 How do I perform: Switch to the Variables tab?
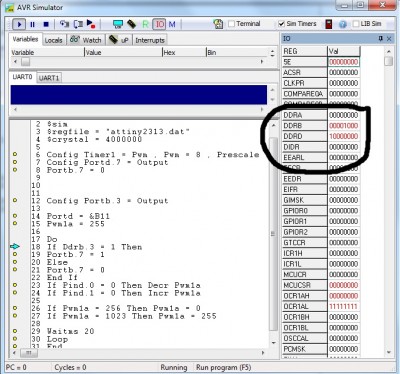(x=25, y=39)
